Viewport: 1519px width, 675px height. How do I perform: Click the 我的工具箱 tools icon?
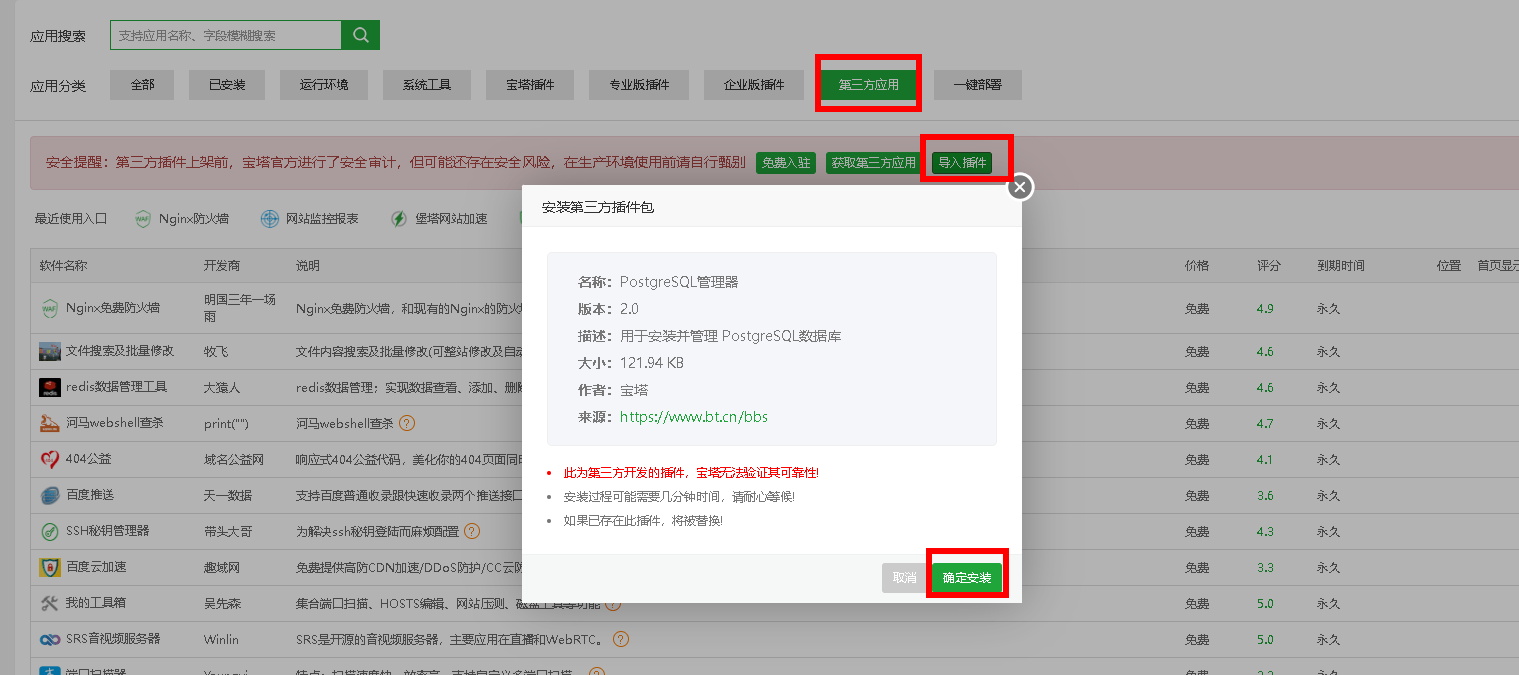tap(50, 604)
